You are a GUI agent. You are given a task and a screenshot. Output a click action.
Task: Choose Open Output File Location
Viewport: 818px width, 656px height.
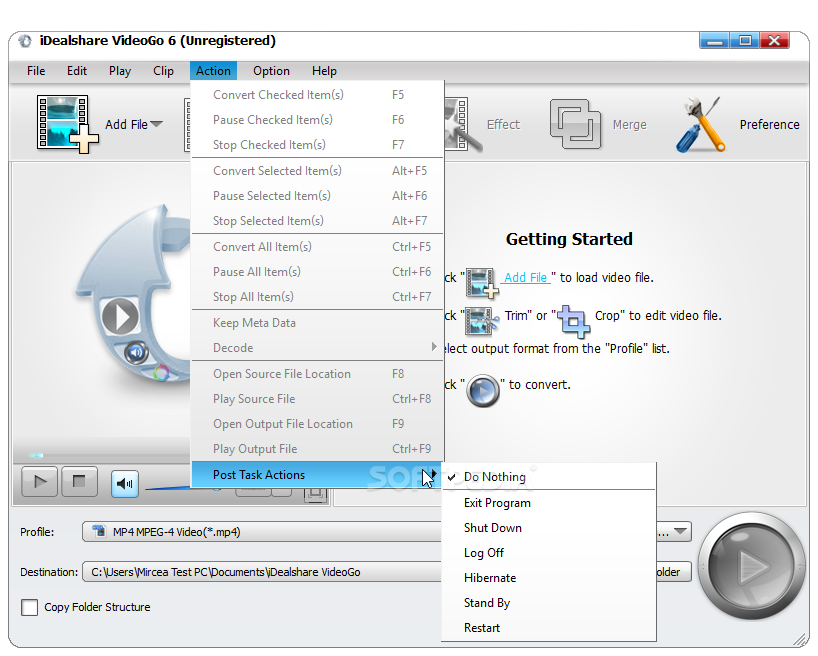pyautogui.click(x=317, y=424)
